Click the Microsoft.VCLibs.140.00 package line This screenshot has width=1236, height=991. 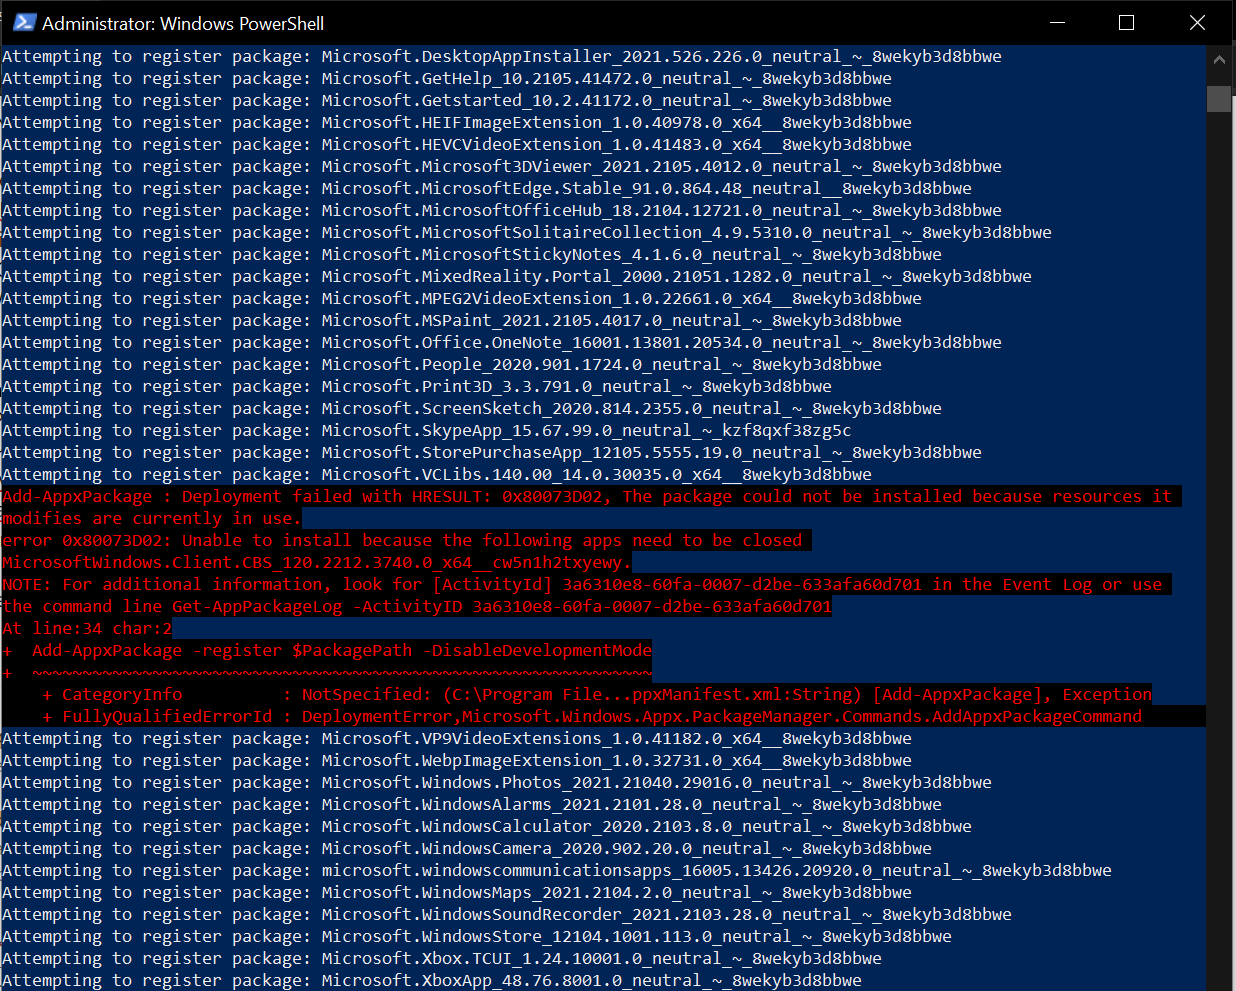pyautogui.click(x=437, y=475)
